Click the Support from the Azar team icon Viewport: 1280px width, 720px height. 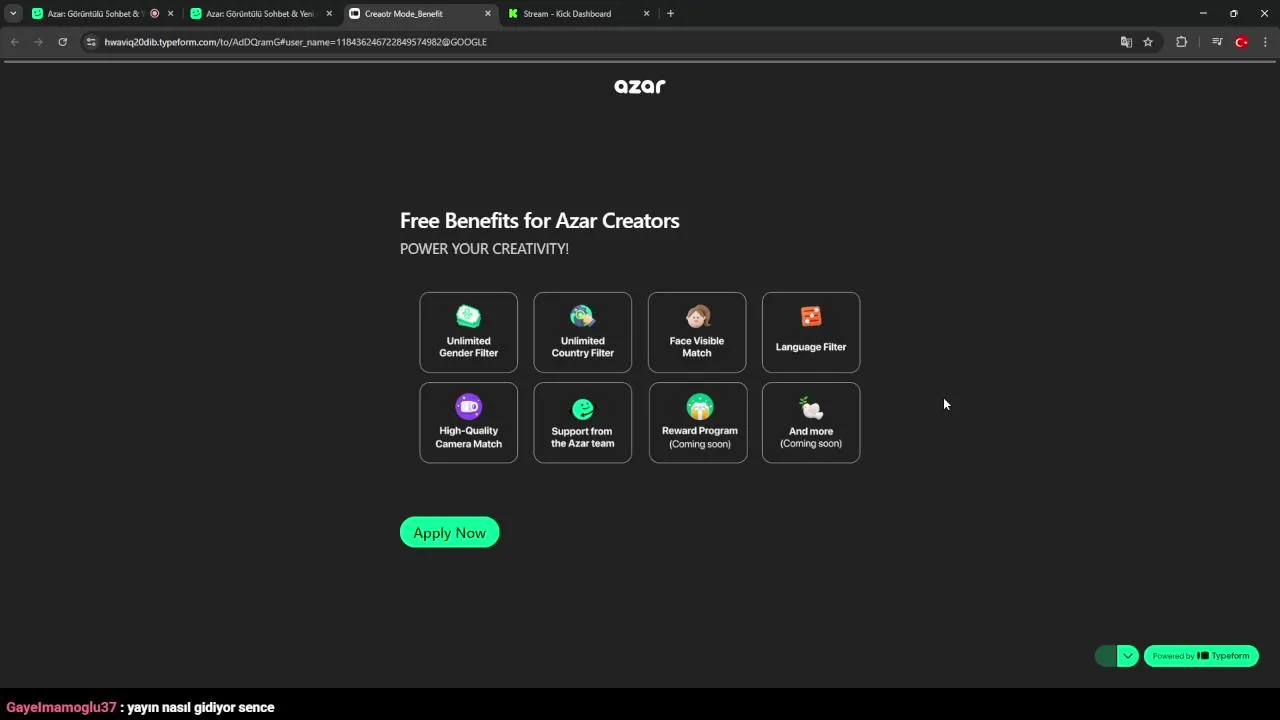(582, 409)
